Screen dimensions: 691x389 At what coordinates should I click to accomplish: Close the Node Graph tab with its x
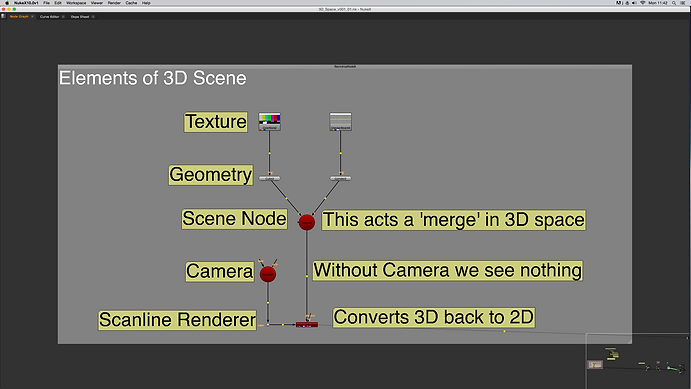[x=32, y=17]
